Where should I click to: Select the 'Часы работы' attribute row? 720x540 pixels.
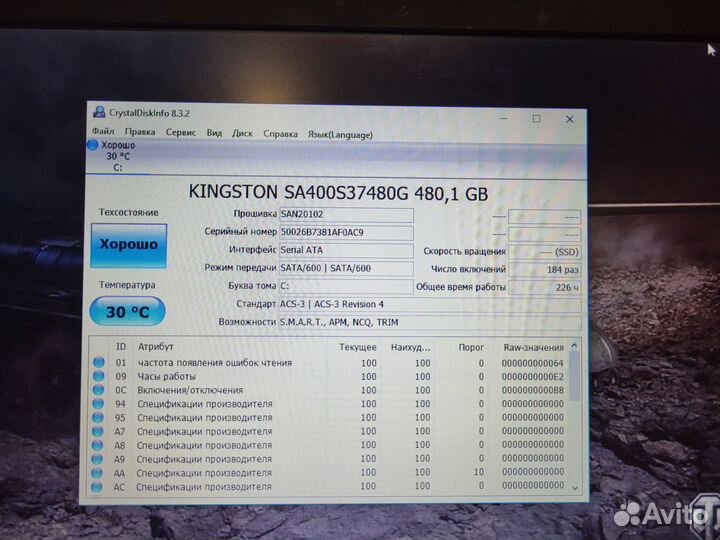click(329, 377)
